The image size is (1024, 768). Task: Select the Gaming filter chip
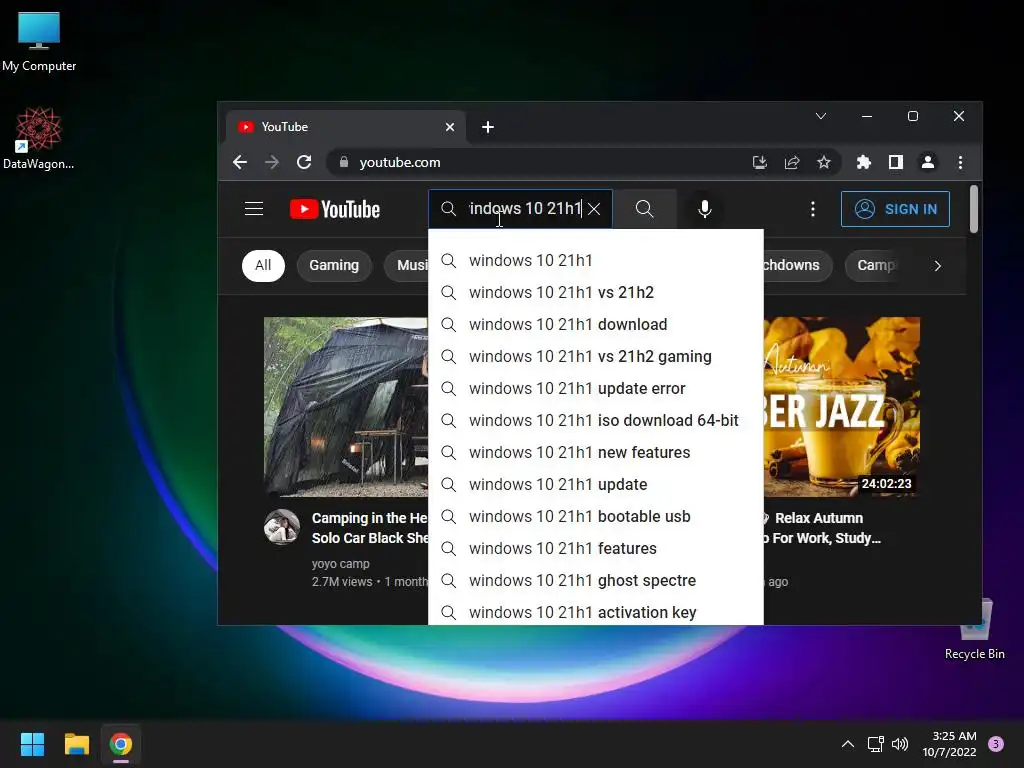[334, 266]
